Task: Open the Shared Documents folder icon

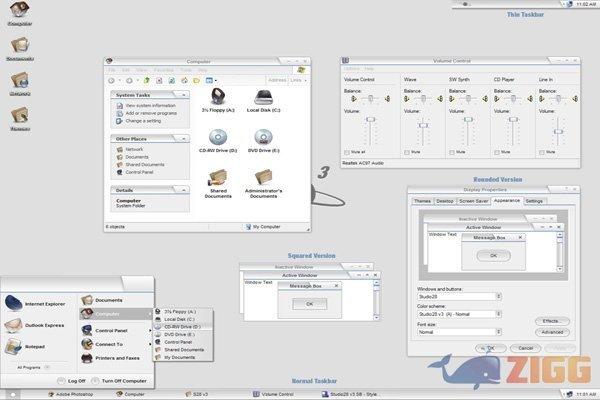Action: click(218, 177)
